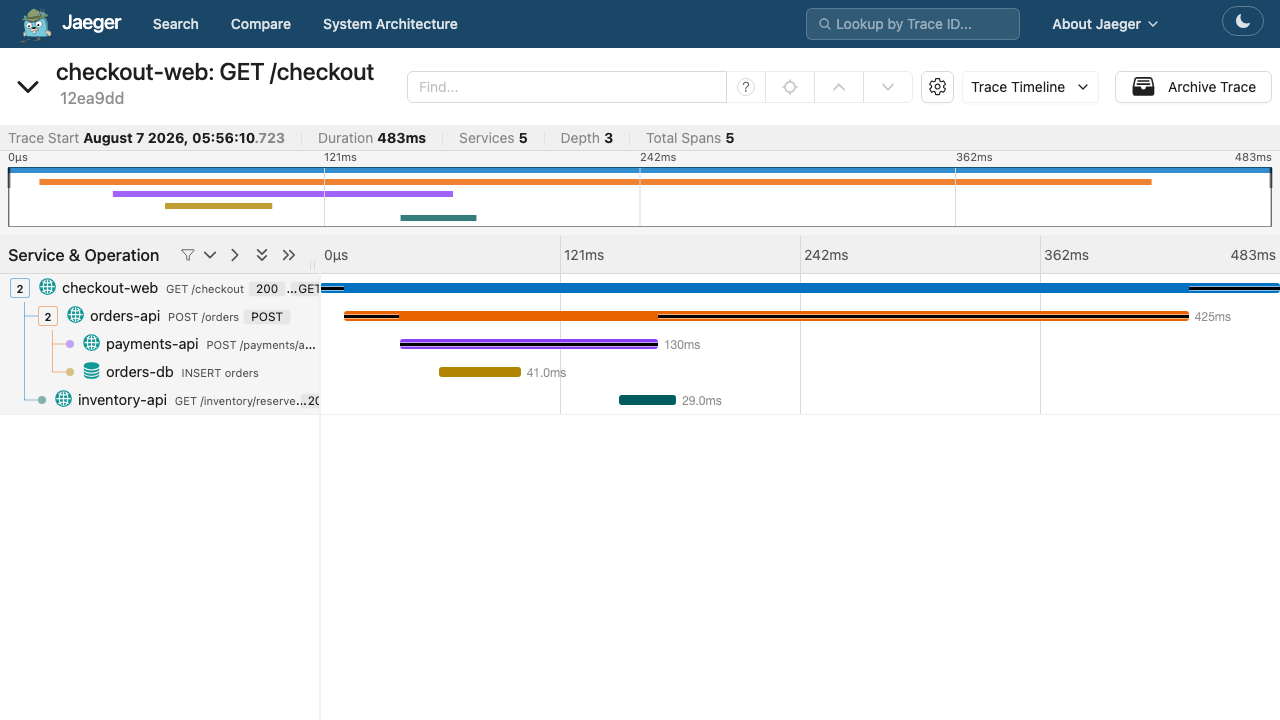Click the find help question icon

(x=746, y=87)
